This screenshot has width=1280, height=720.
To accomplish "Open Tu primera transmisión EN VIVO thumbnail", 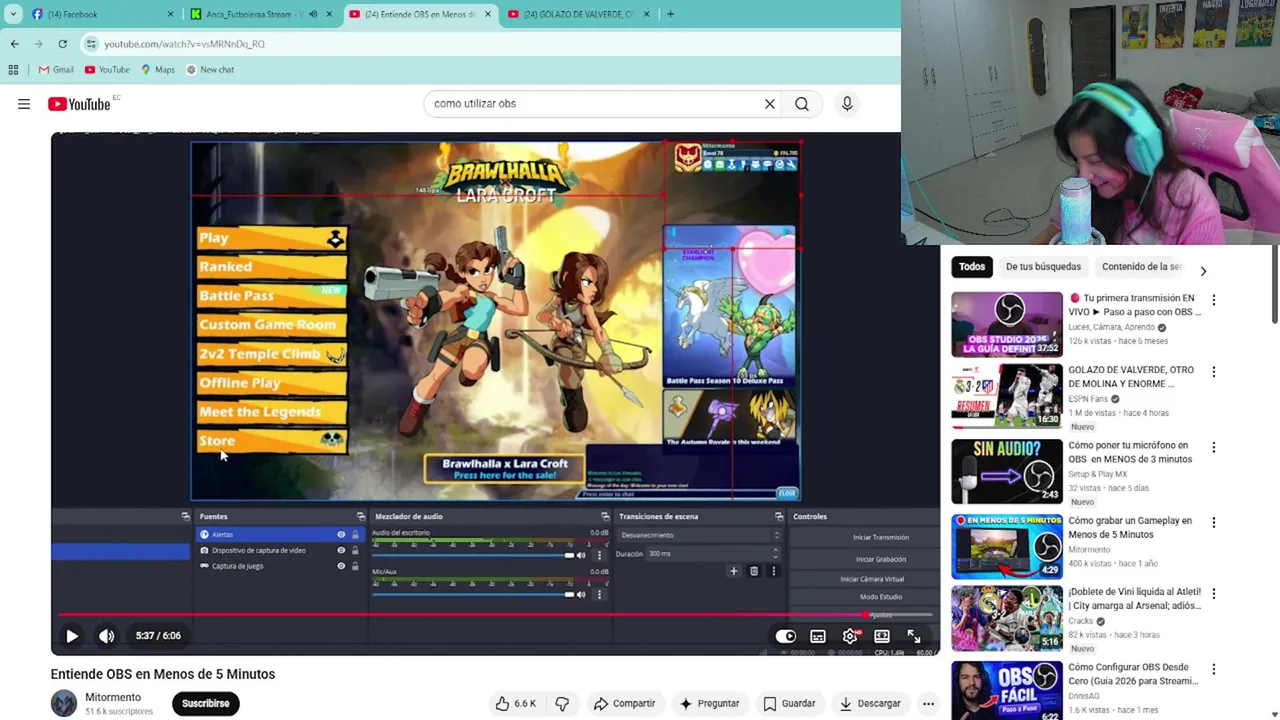I will tap(1007, 324).
